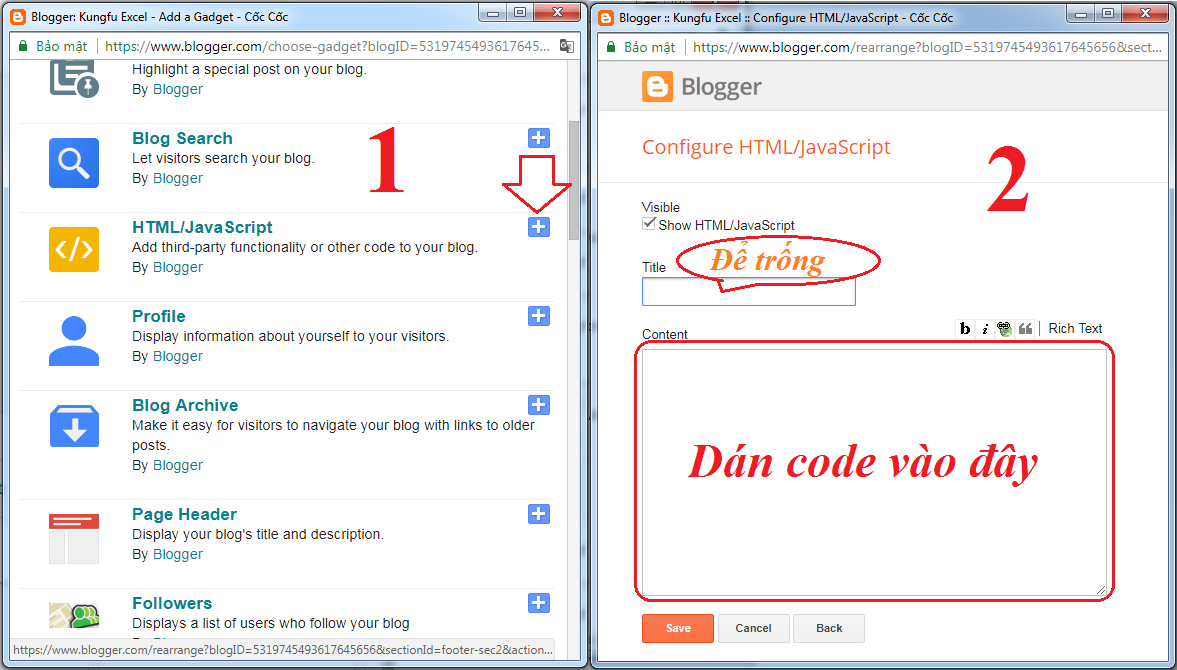This screenshot has width=1177, height=670.
Task: Click Back button
Action: pyautogui.click(x=829, y=628)
